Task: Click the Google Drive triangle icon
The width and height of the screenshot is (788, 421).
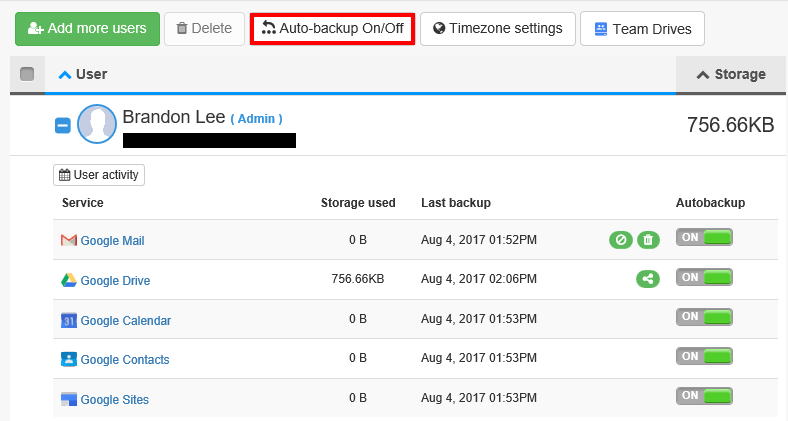Action: (x=69, y=280)
